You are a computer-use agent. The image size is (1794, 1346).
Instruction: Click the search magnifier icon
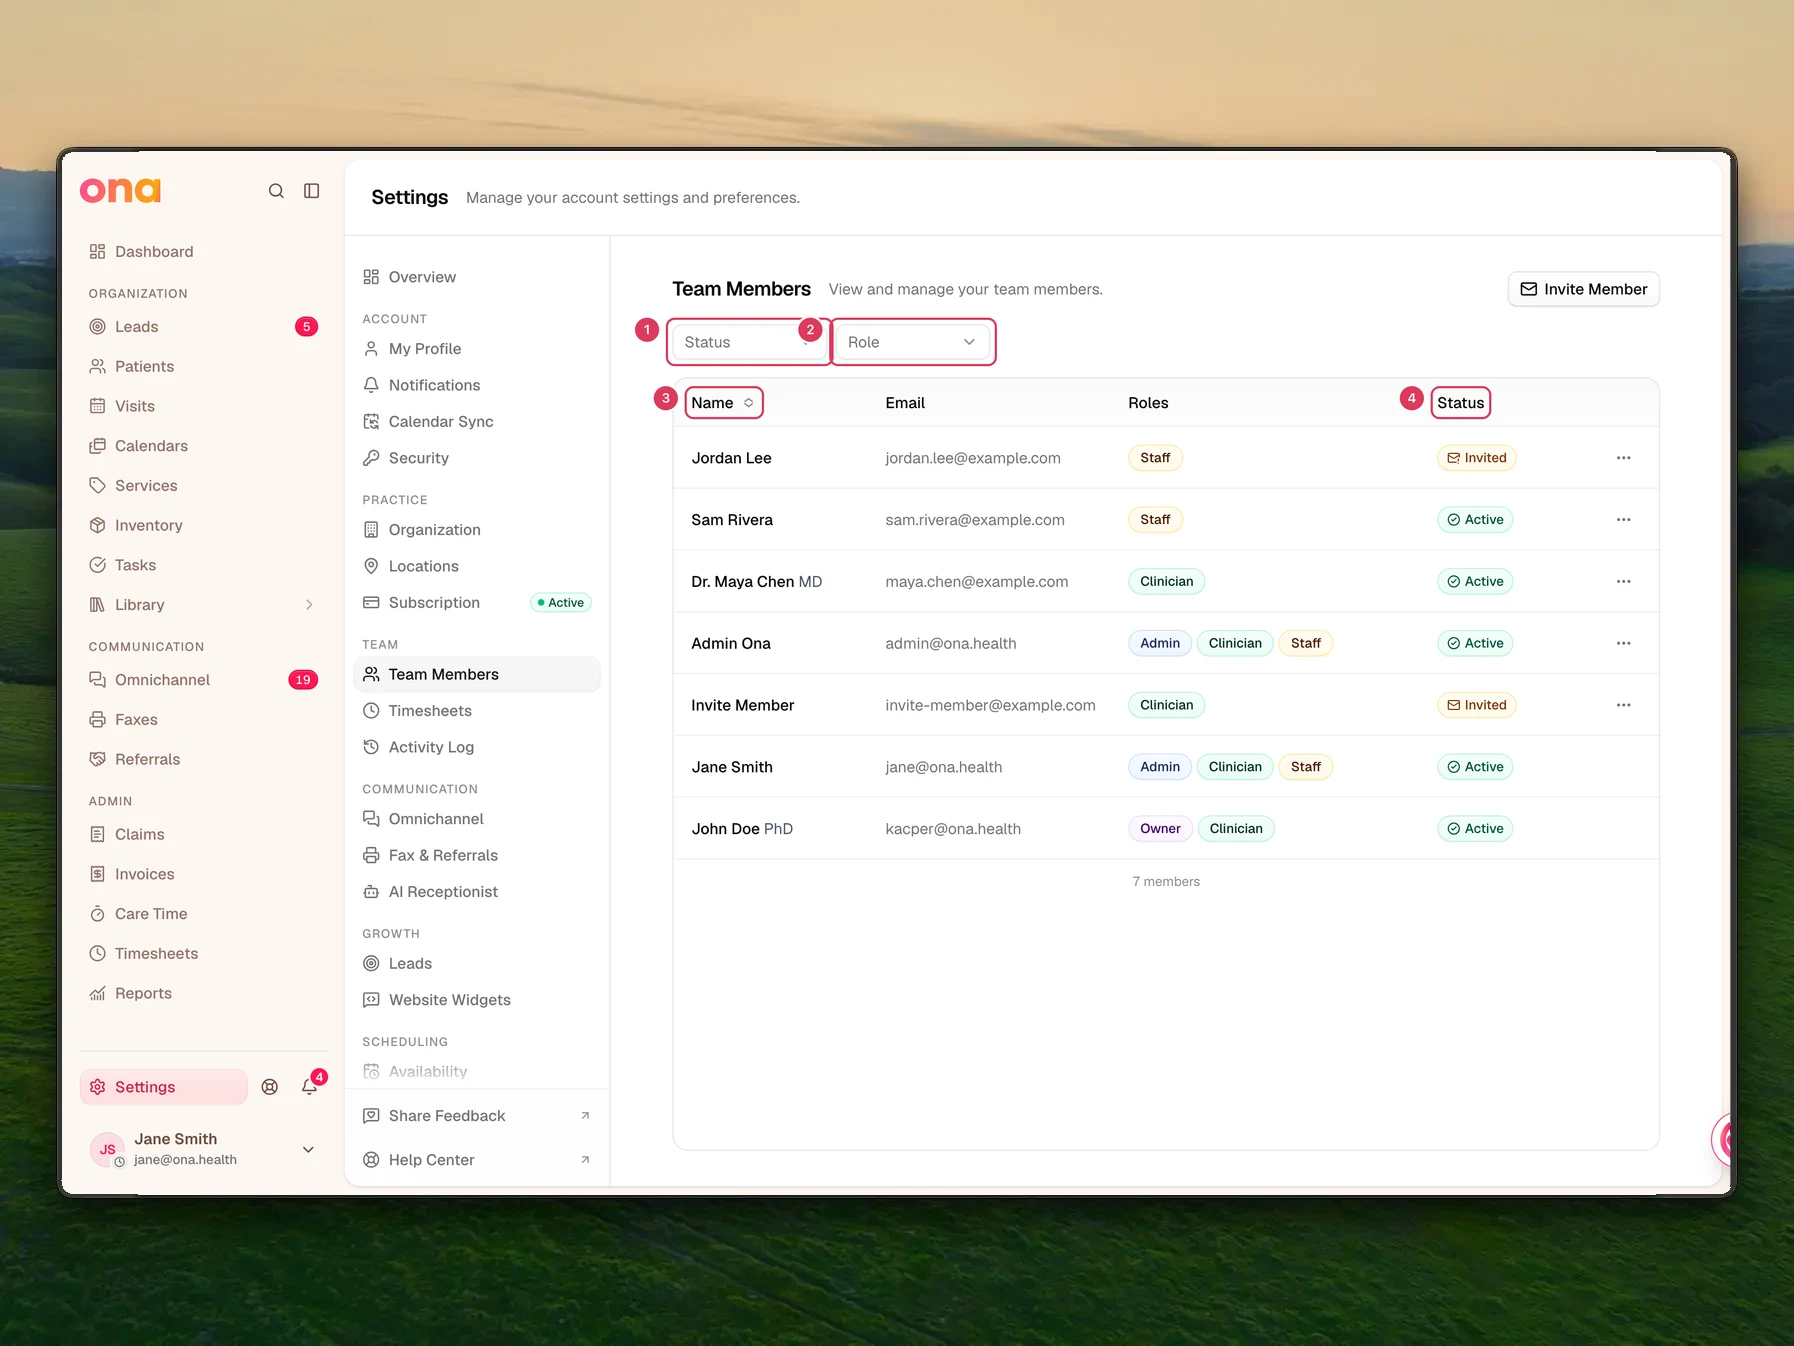pyautogui.click(x=276, y=191)
